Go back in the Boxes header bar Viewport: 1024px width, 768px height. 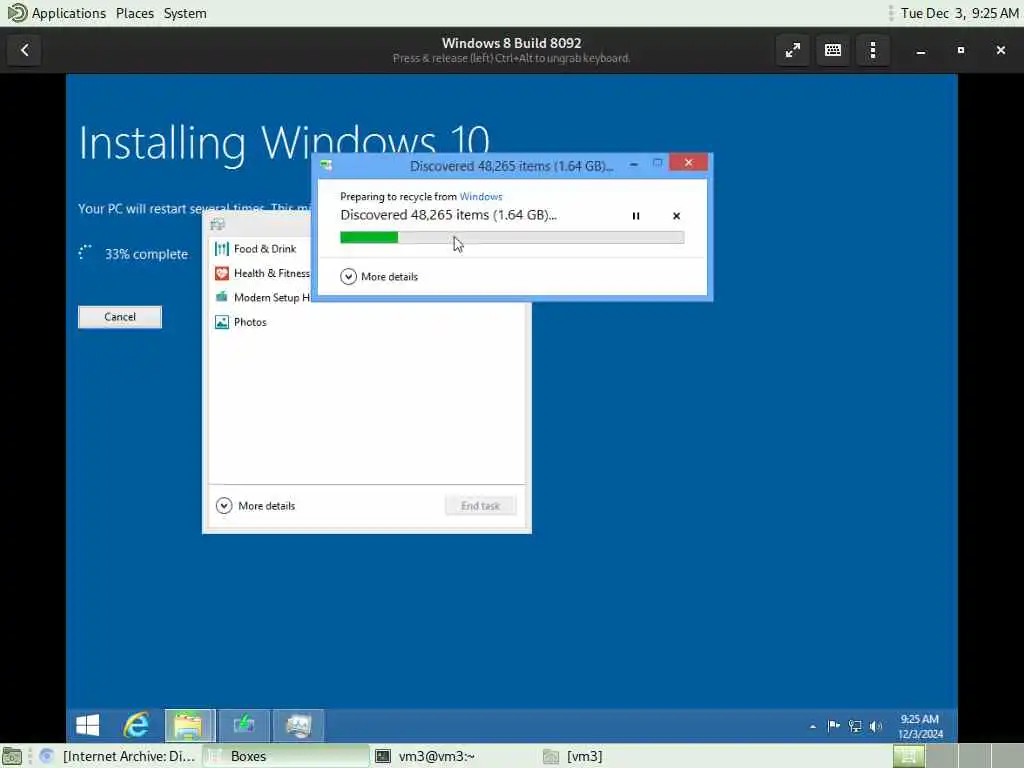[x=25, y=50]
